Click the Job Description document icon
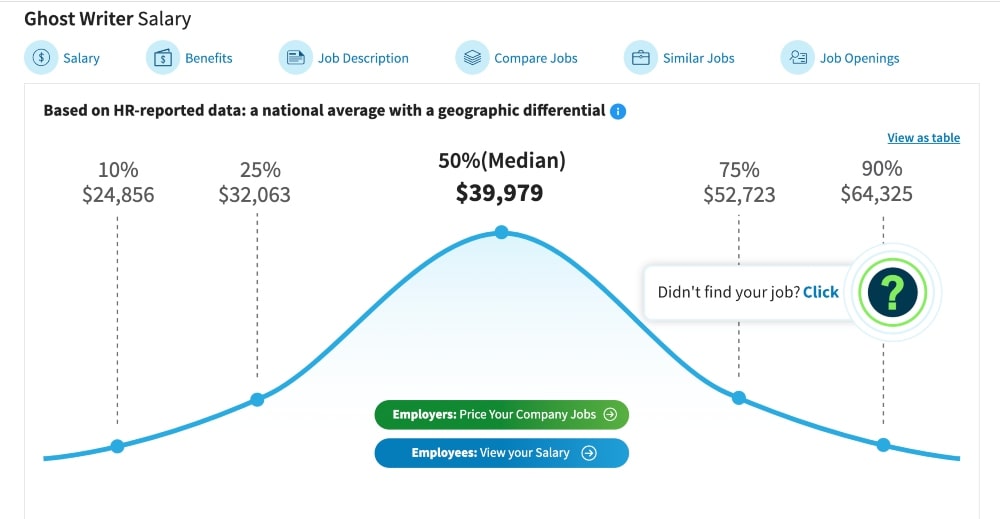1000x519 pixels. (295, 58)
